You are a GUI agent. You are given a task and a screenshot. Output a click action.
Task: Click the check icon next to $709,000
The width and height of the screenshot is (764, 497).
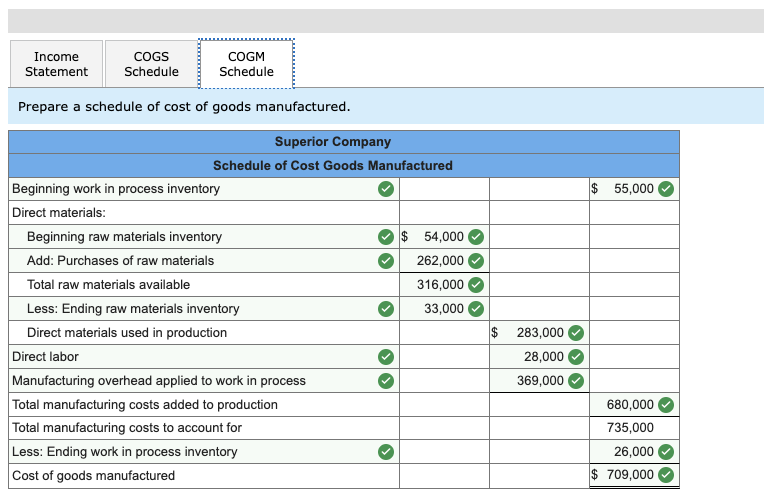(x=666, y=475)
